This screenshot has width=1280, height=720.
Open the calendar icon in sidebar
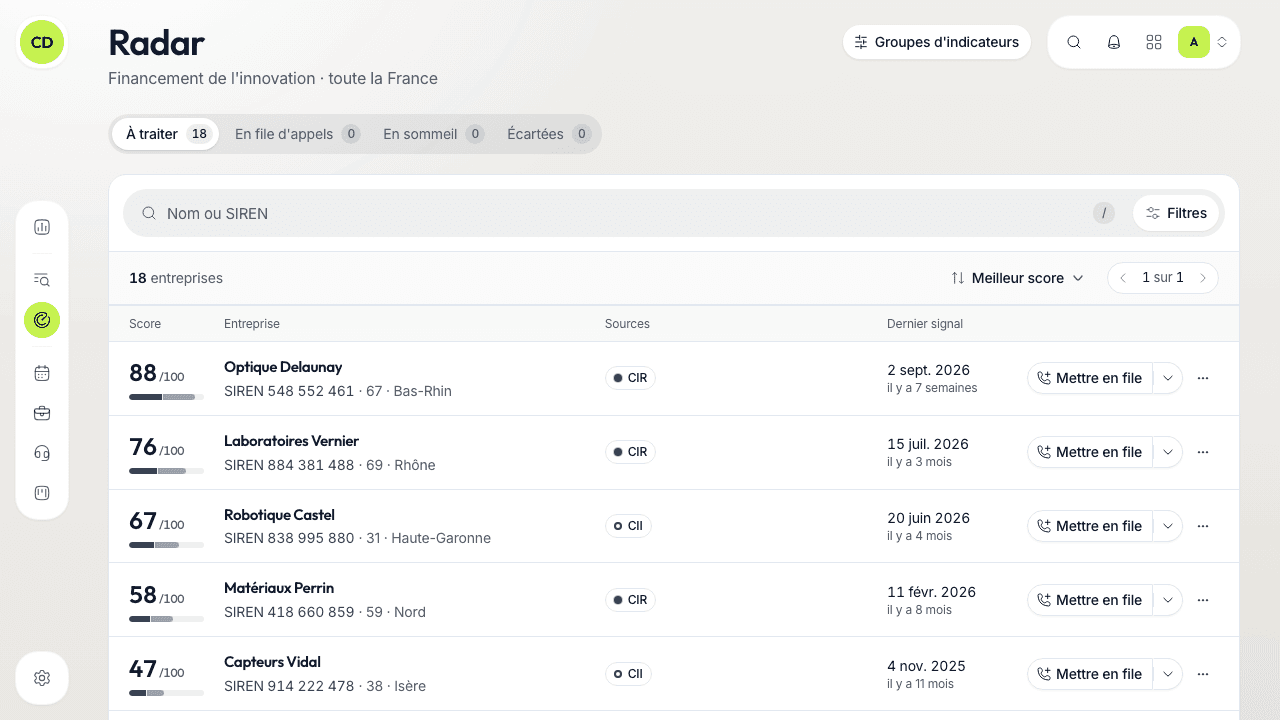point(42,373)
